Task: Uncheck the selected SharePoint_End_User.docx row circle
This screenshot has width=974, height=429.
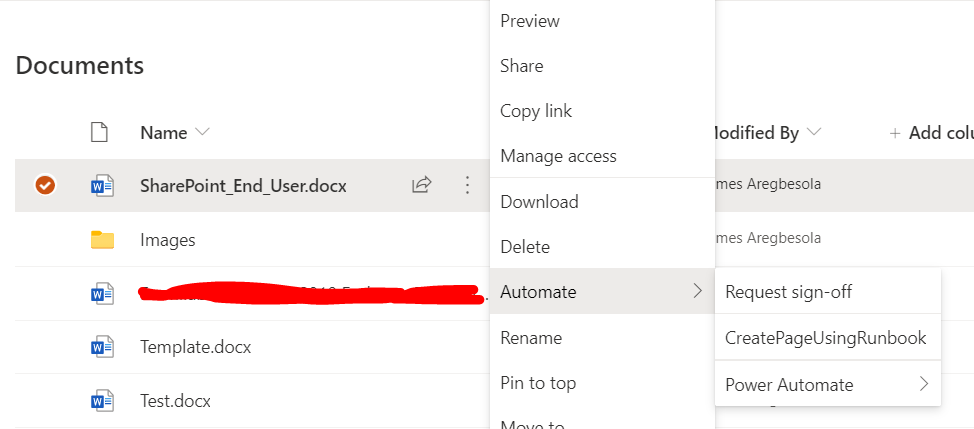Action: click(45, 185)
